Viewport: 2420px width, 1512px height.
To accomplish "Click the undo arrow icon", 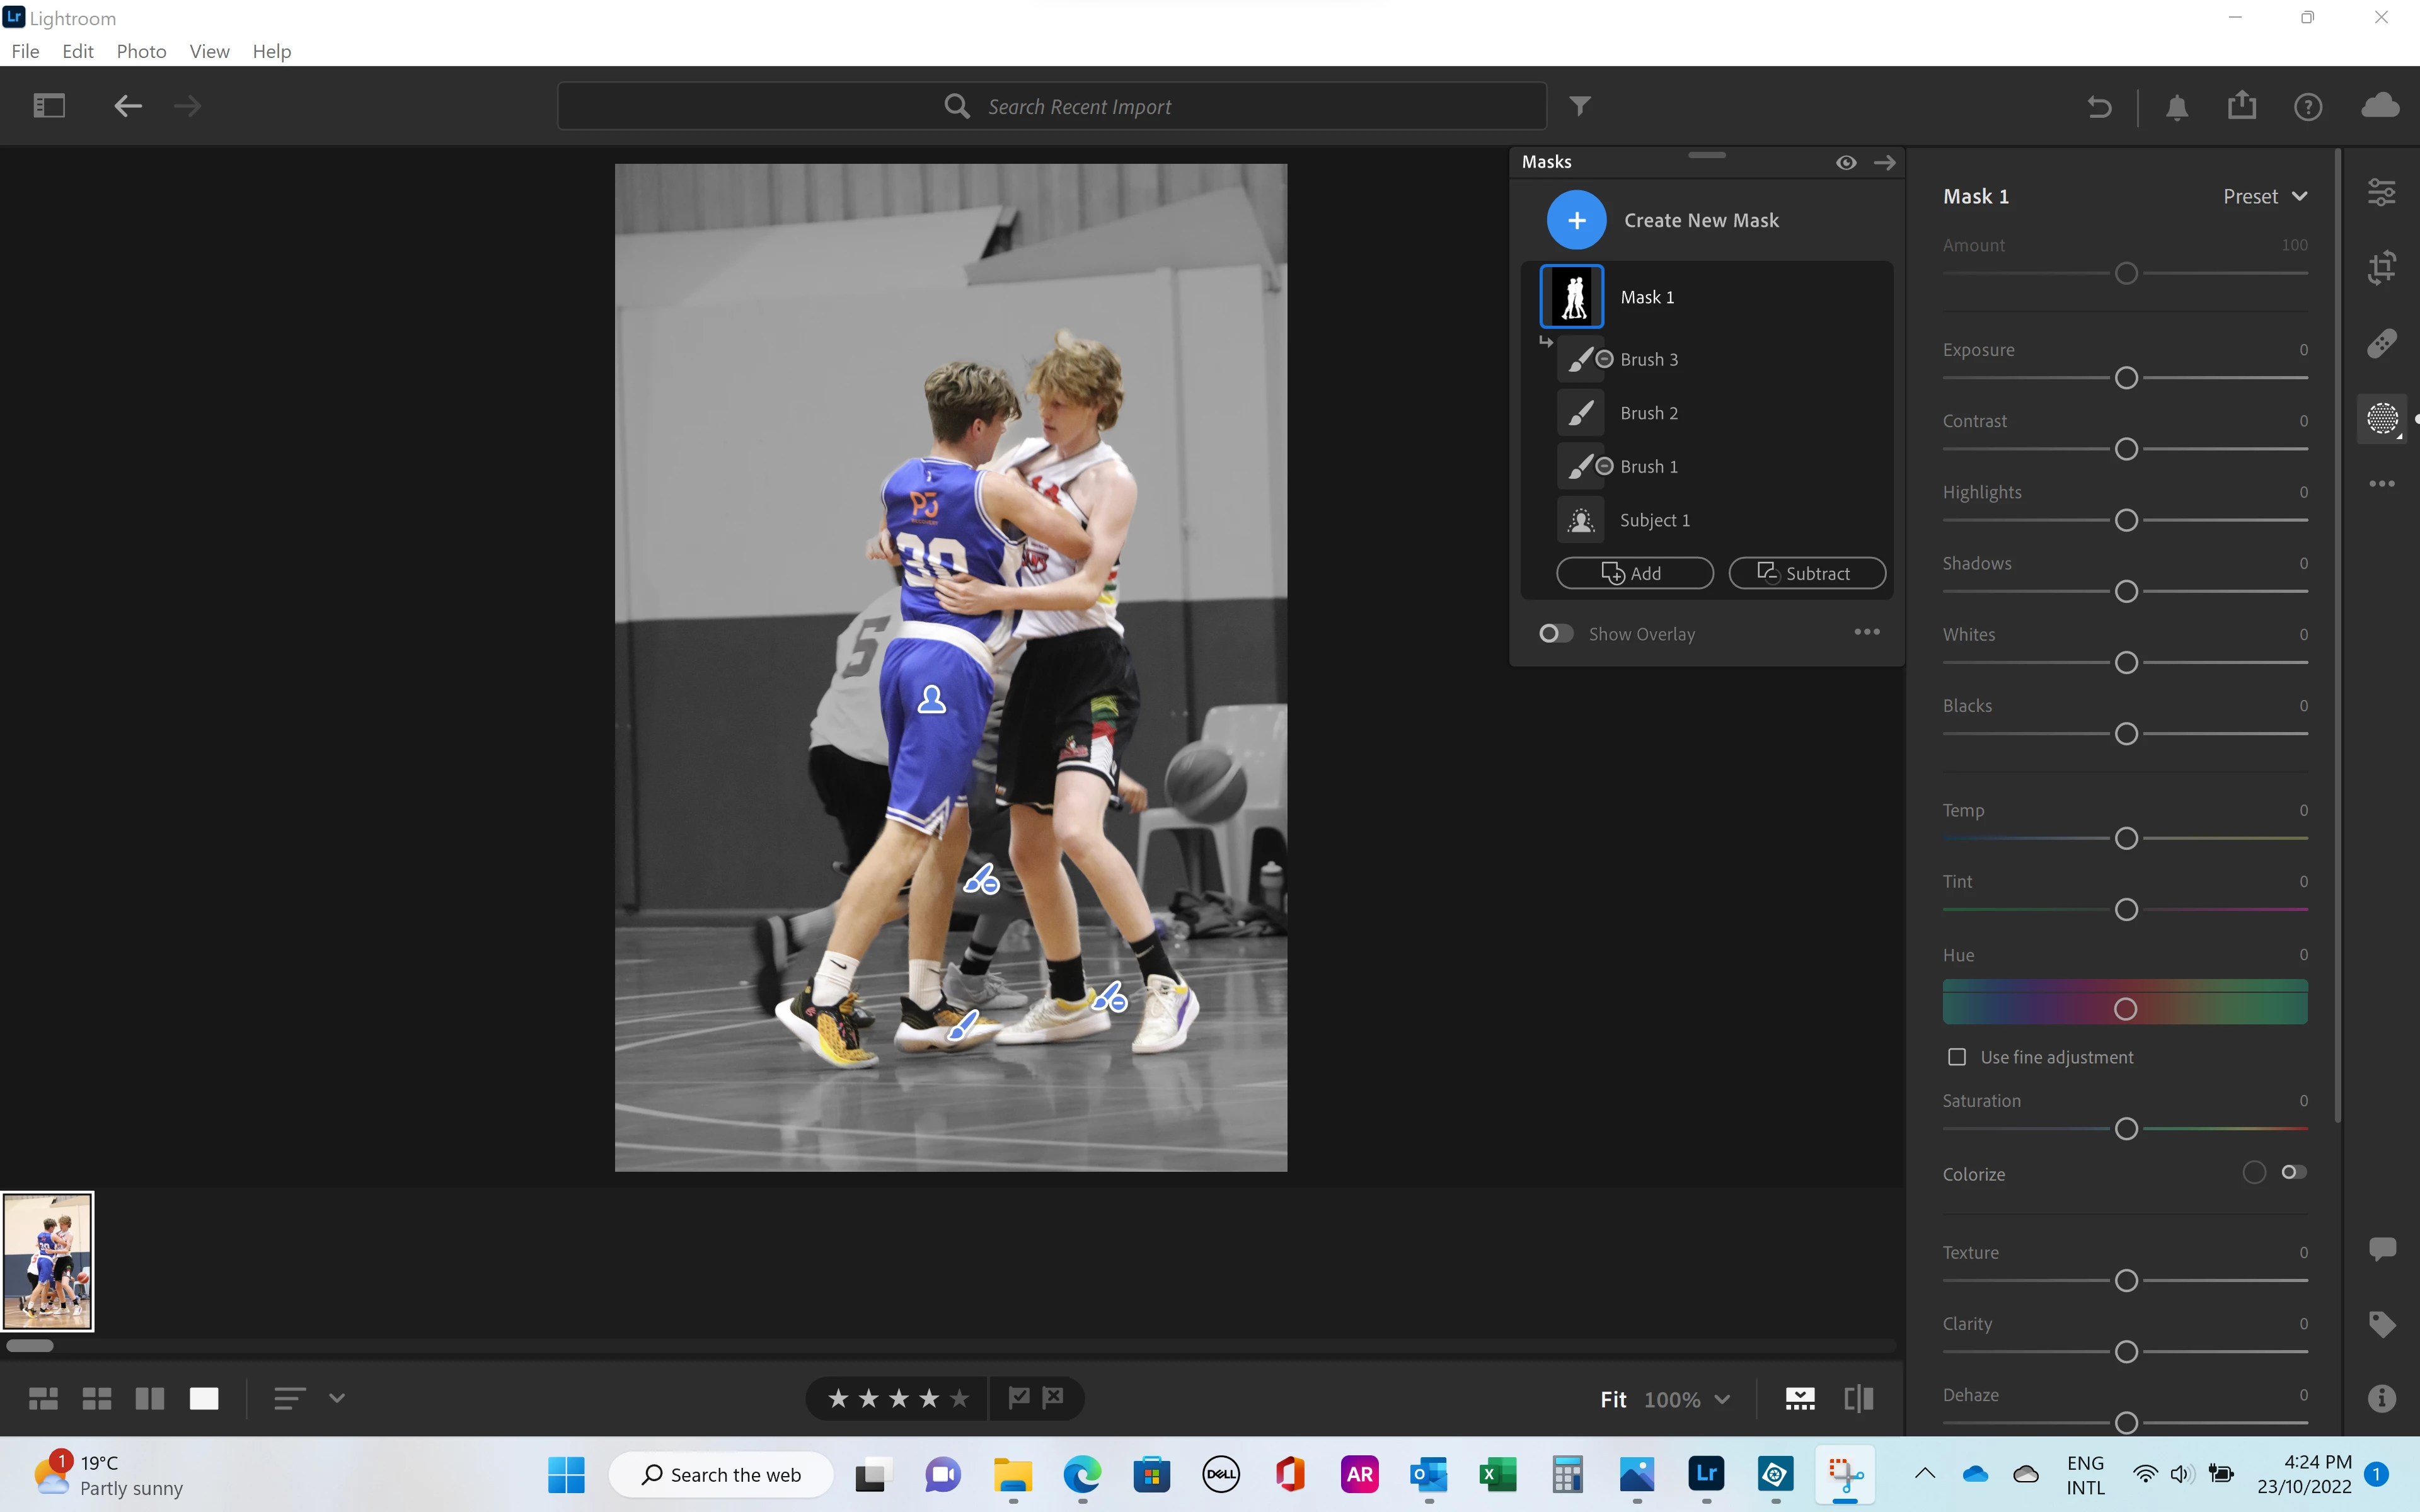I will click(2099, 106).
